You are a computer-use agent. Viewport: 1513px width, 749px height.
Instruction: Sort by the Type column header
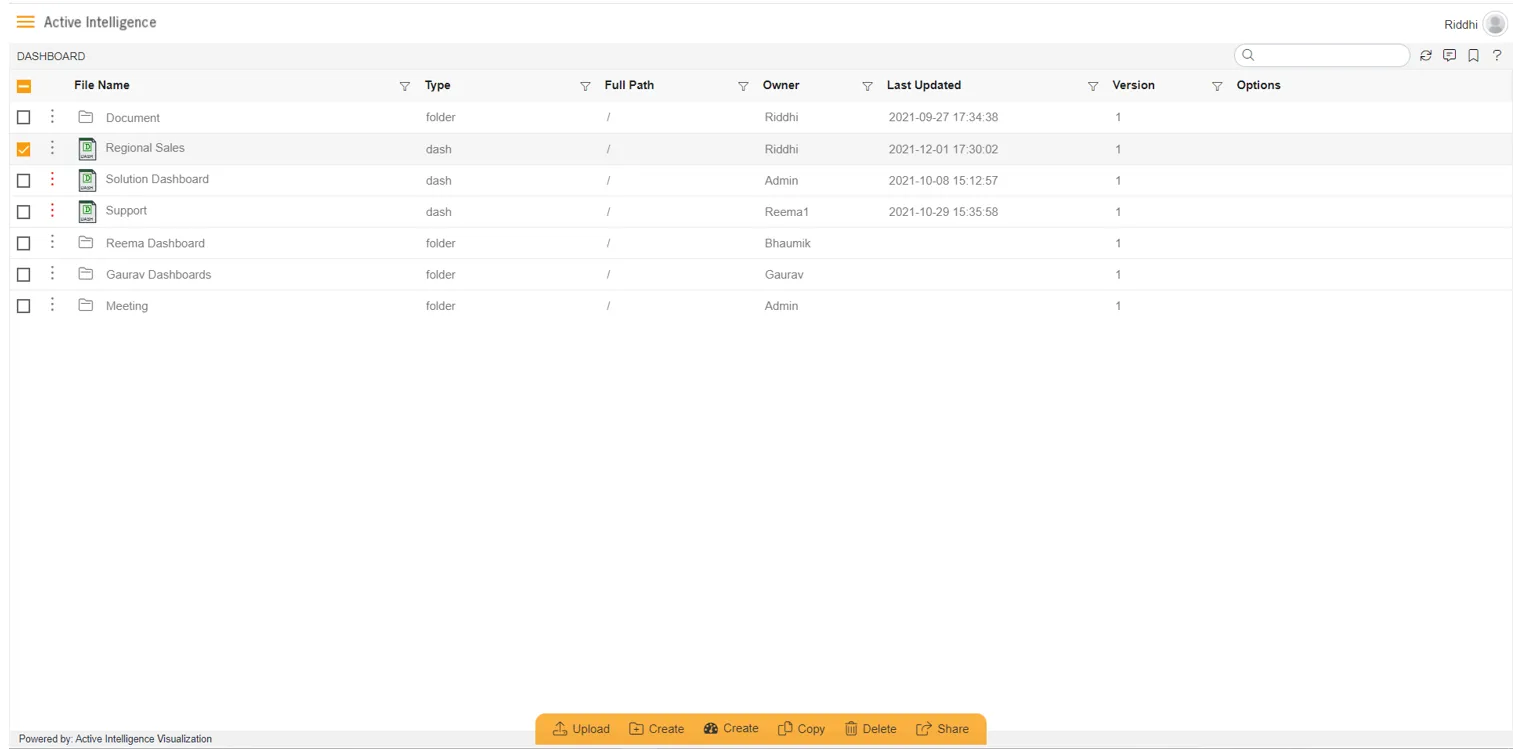pos(438,85)
